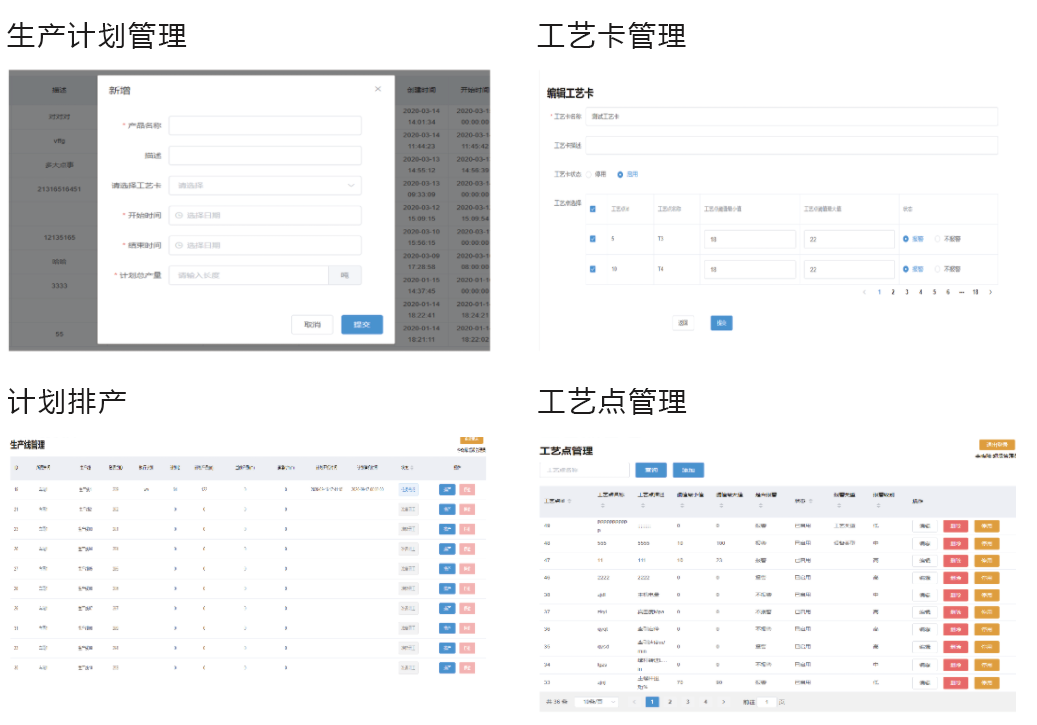
Task: Click next-page arrow in 编辑工艺卡 pagination
Action: (990, 292)
